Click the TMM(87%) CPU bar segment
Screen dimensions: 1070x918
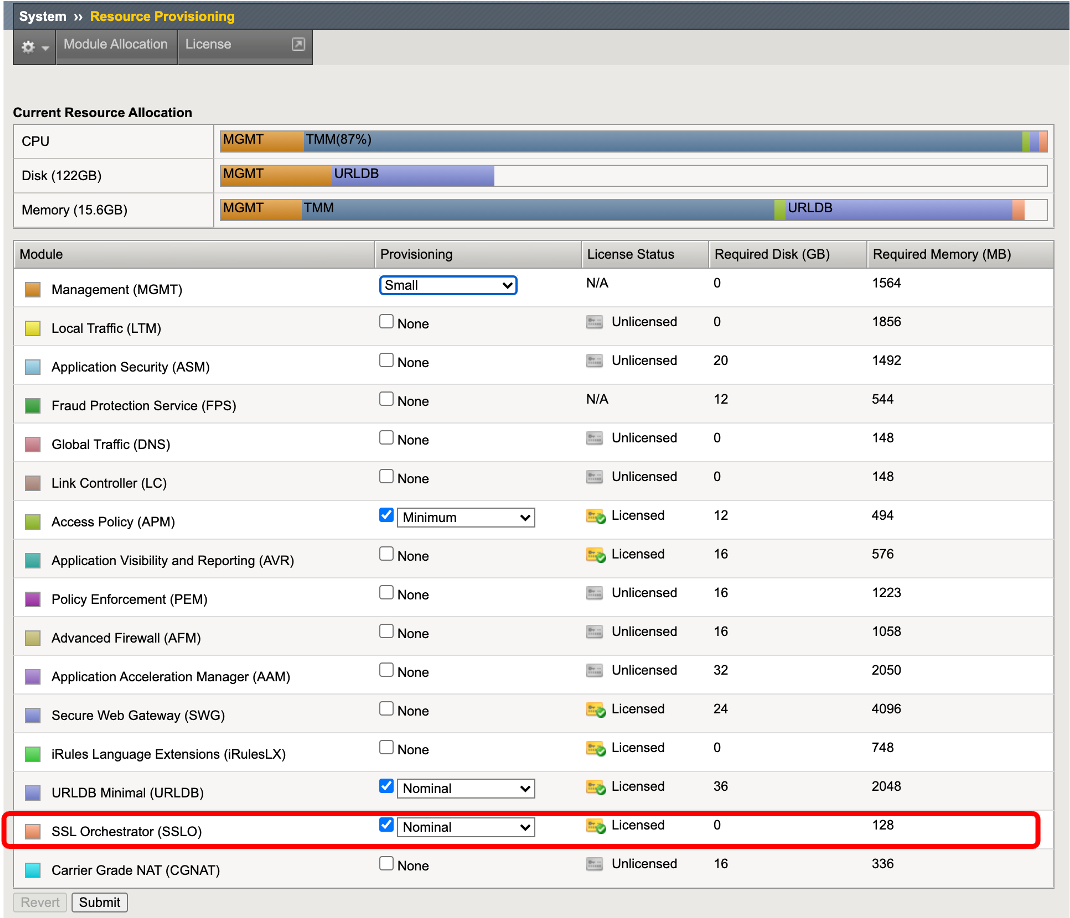point(663,141)
